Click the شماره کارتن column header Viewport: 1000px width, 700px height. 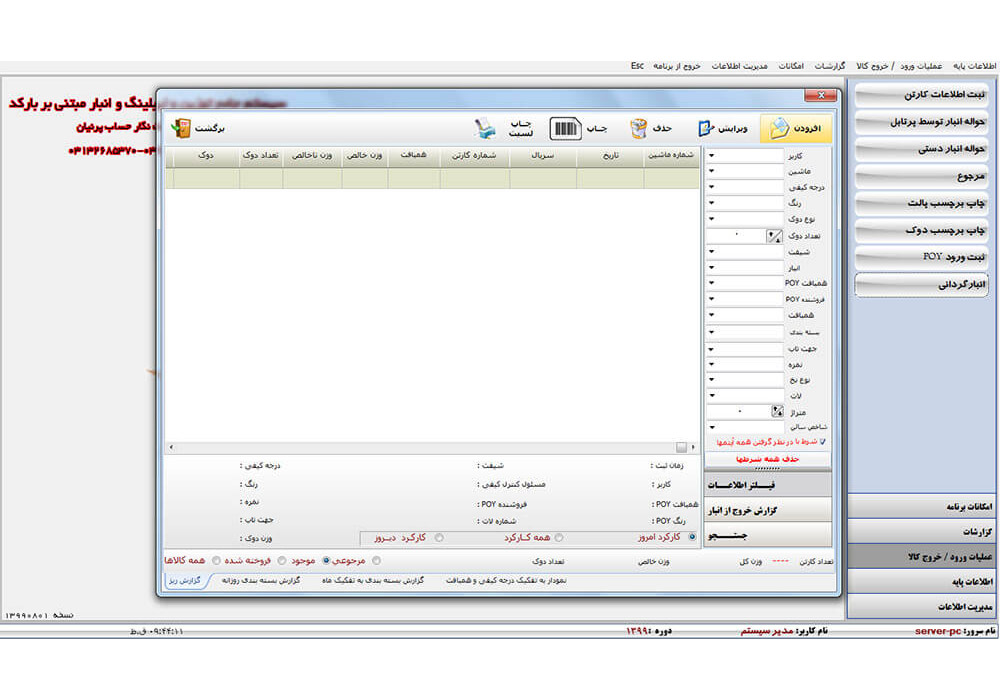tap(474, 156)
